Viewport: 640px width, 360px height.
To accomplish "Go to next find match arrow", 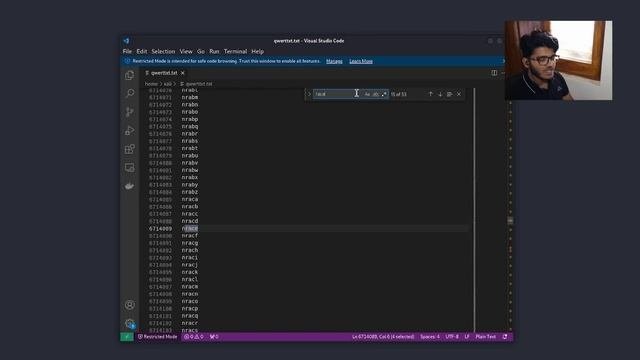I will tap(440, 94).
